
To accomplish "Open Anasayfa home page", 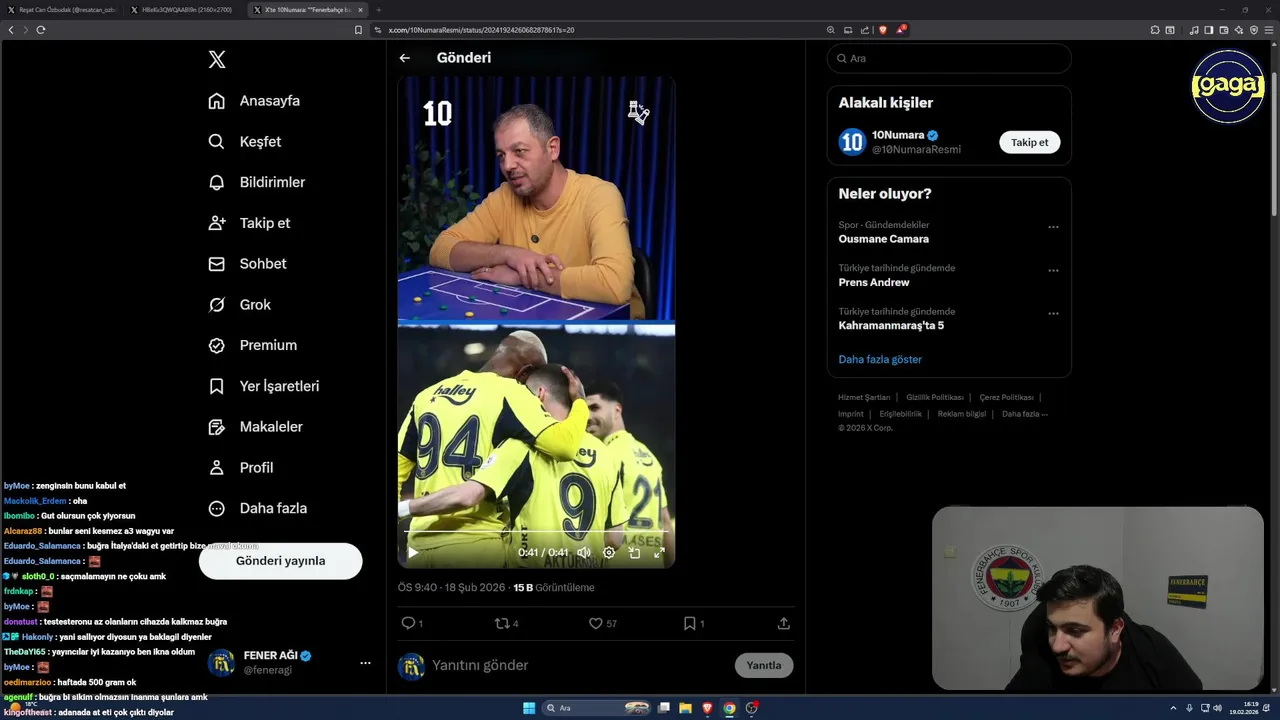I will [254, 101].
